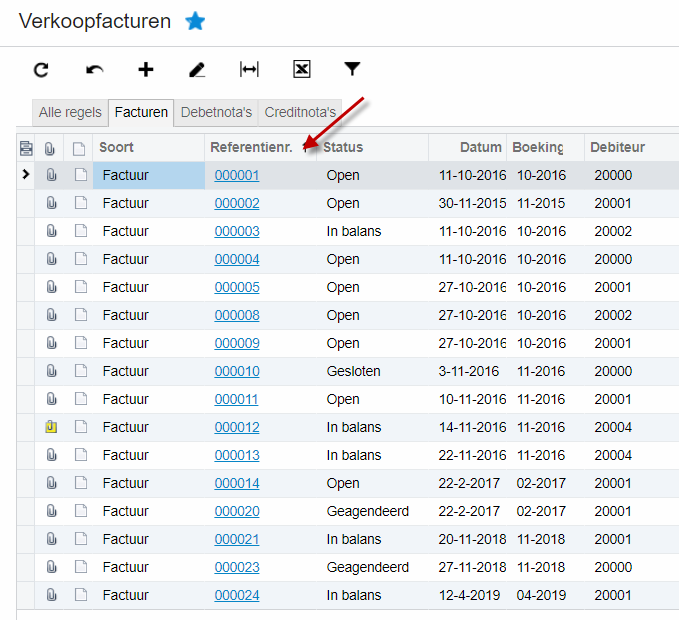Add a new record with plus icon
679x620 pixels.
(x=146, y=69)
